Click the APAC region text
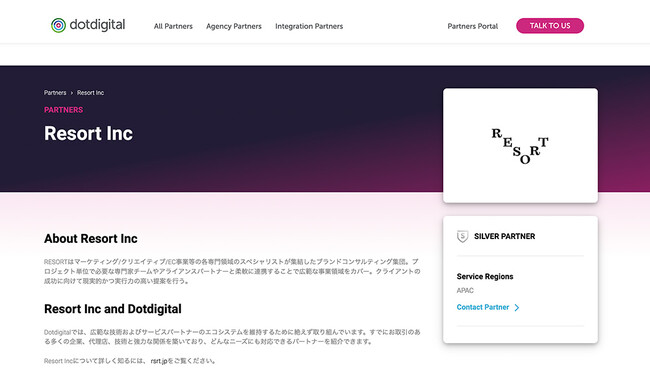 point(465,291)
